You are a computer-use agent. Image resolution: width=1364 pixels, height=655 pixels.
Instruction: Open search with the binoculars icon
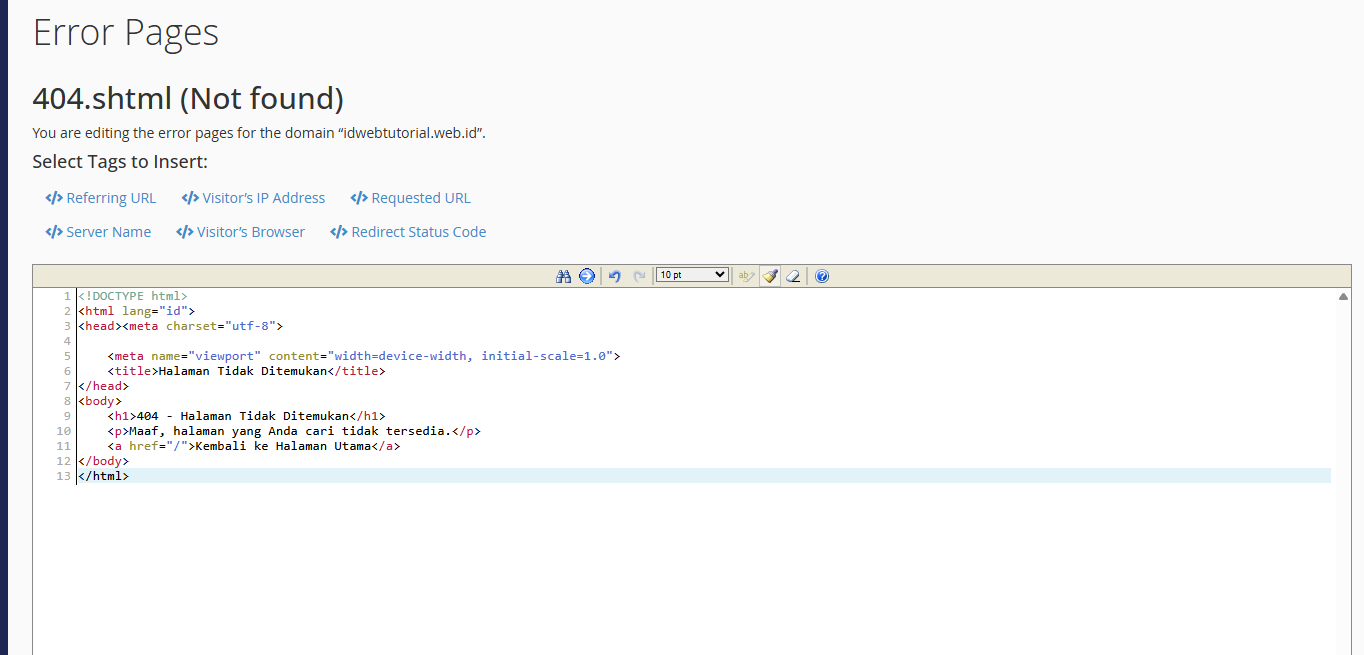[x=563, y=276]
